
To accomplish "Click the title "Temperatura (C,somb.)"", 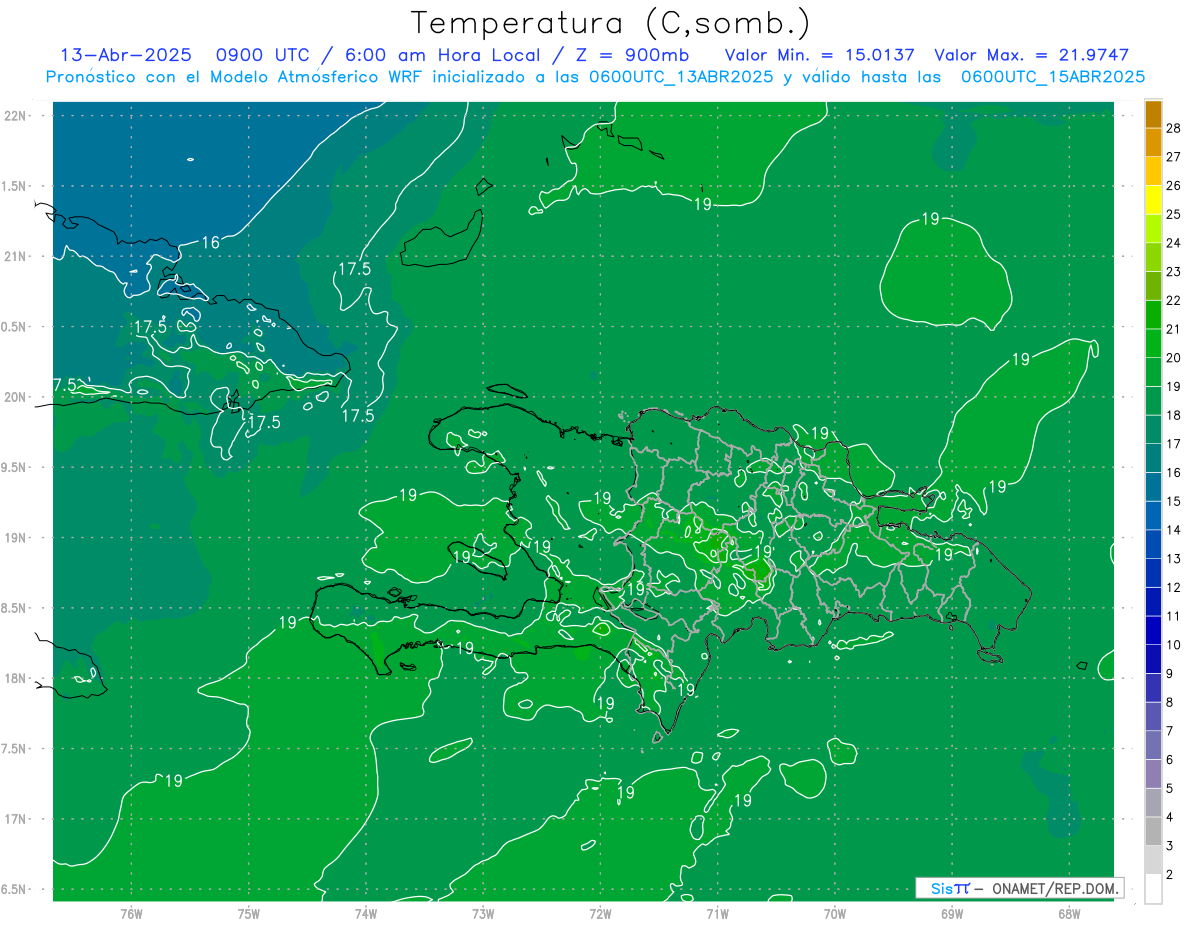I will click(610, 23).
